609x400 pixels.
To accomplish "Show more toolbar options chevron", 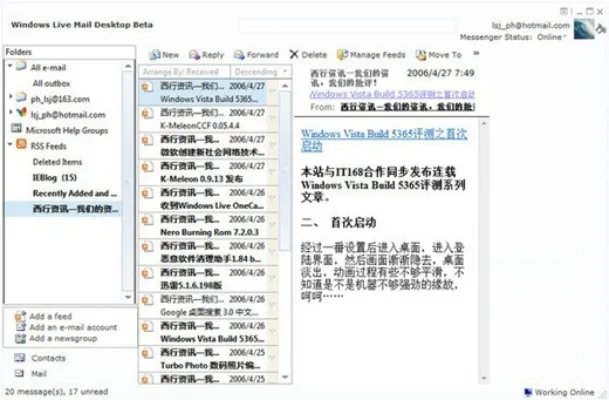I will pyautogui.click(x=476, y=53).
